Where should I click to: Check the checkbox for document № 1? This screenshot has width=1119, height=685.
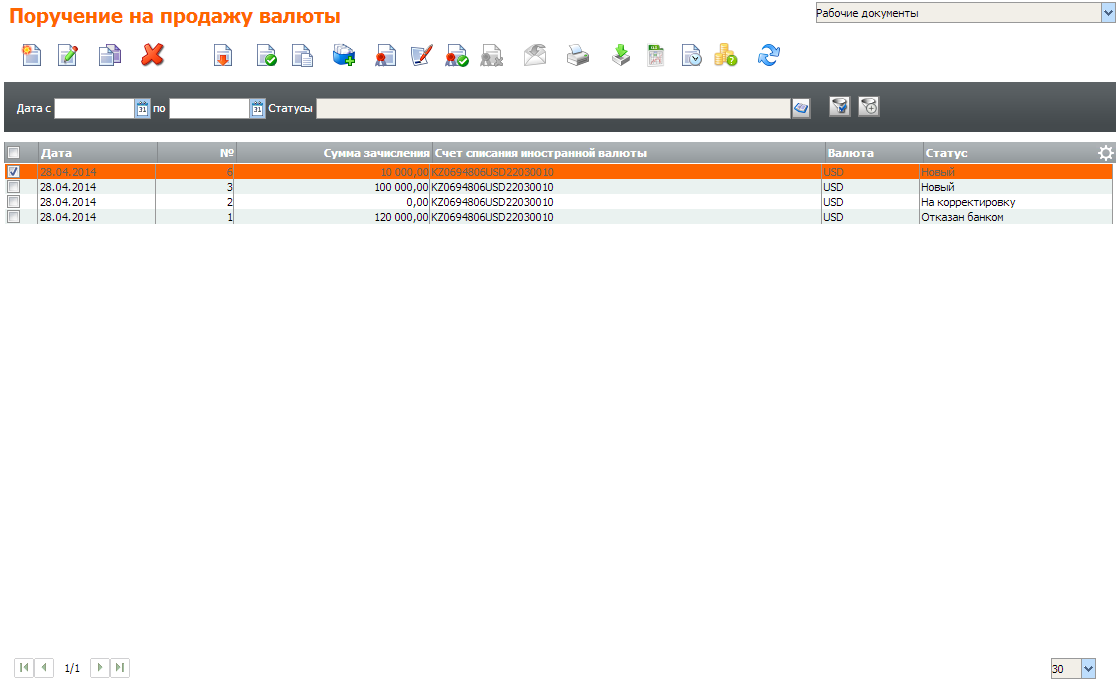point(13,217)
